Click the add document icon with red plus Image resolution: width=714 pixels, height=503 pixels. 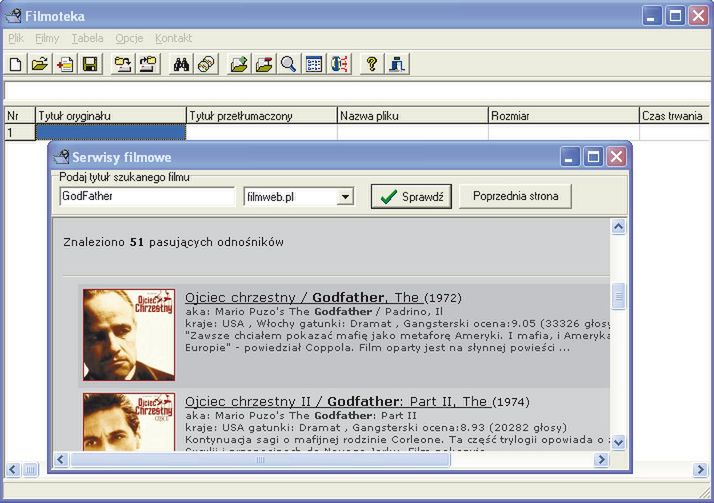coord(65,64)
